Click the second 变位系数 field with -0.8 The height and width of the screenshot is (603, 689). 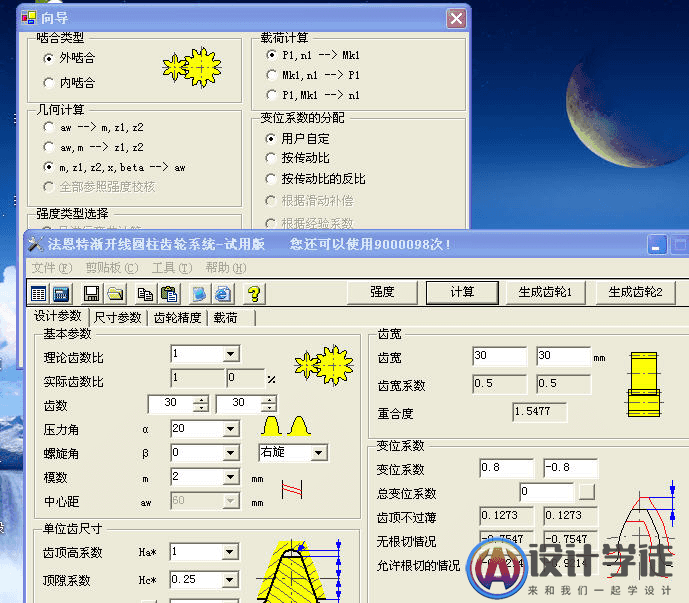coord(570,468)
